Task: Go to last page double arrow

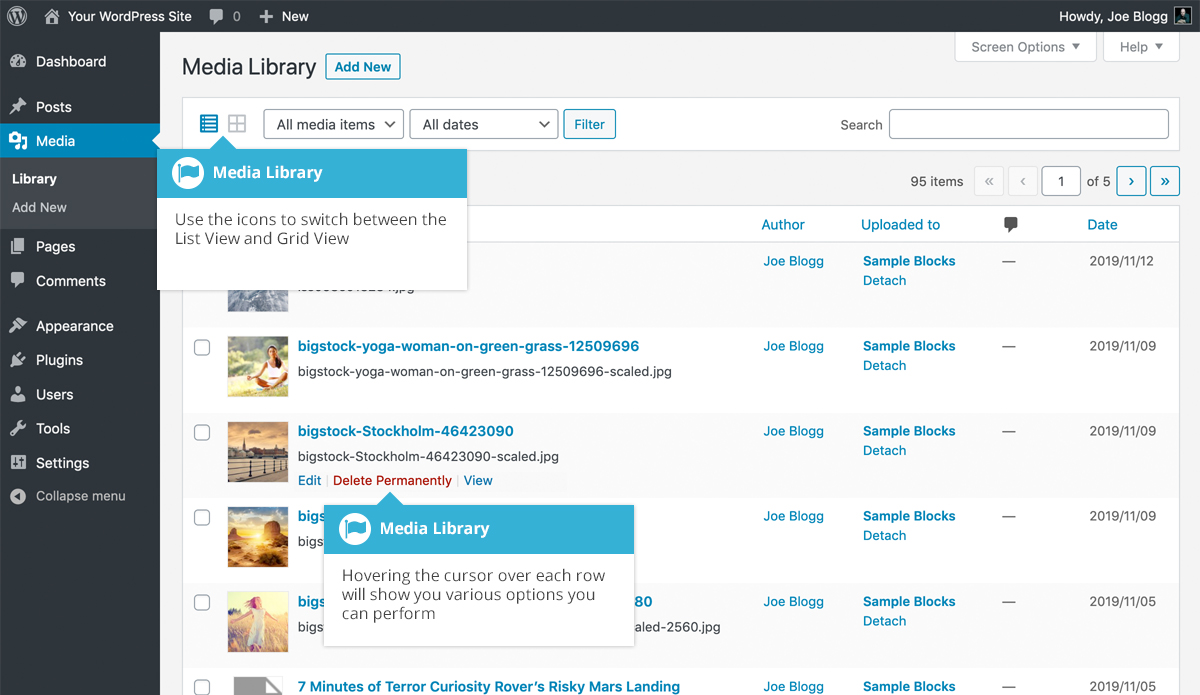Action: [x=1165, y=181]
